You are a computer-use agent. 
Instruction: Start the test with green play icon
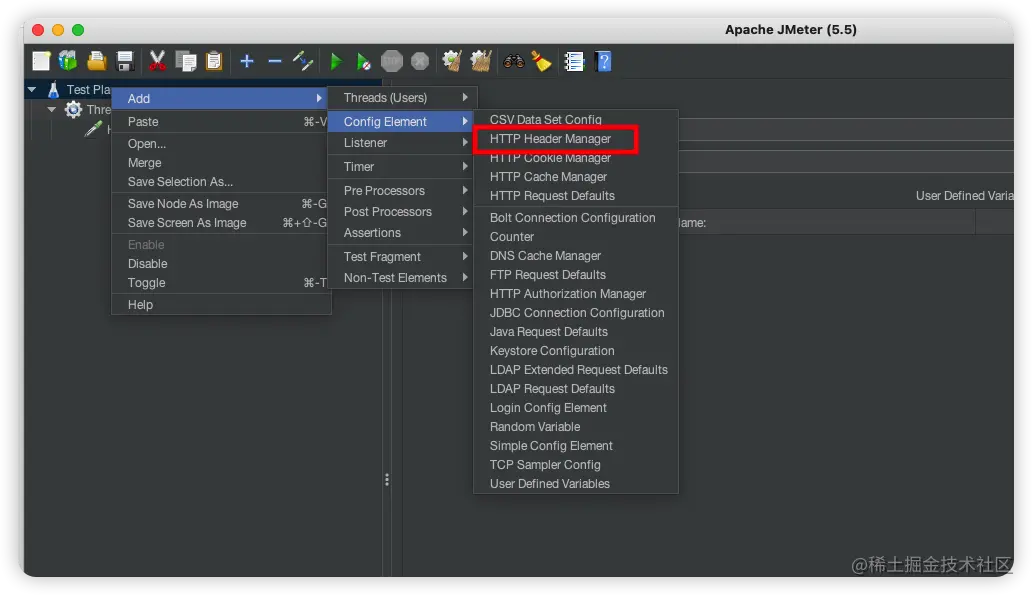[336, 62]
